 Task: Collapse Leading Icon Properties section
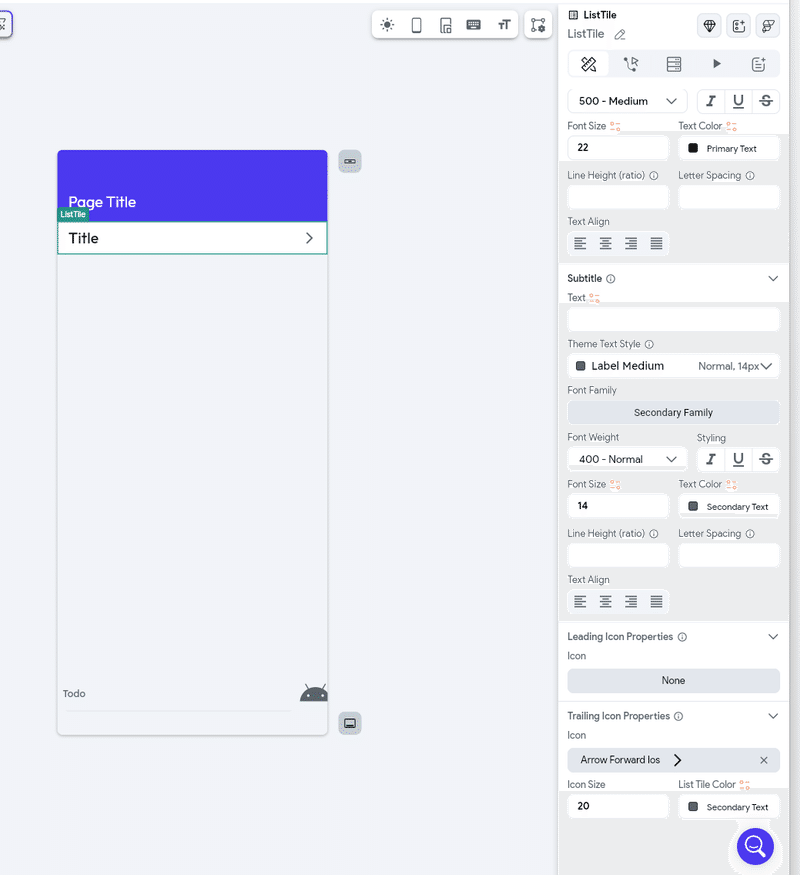click(x=773, y=637)
